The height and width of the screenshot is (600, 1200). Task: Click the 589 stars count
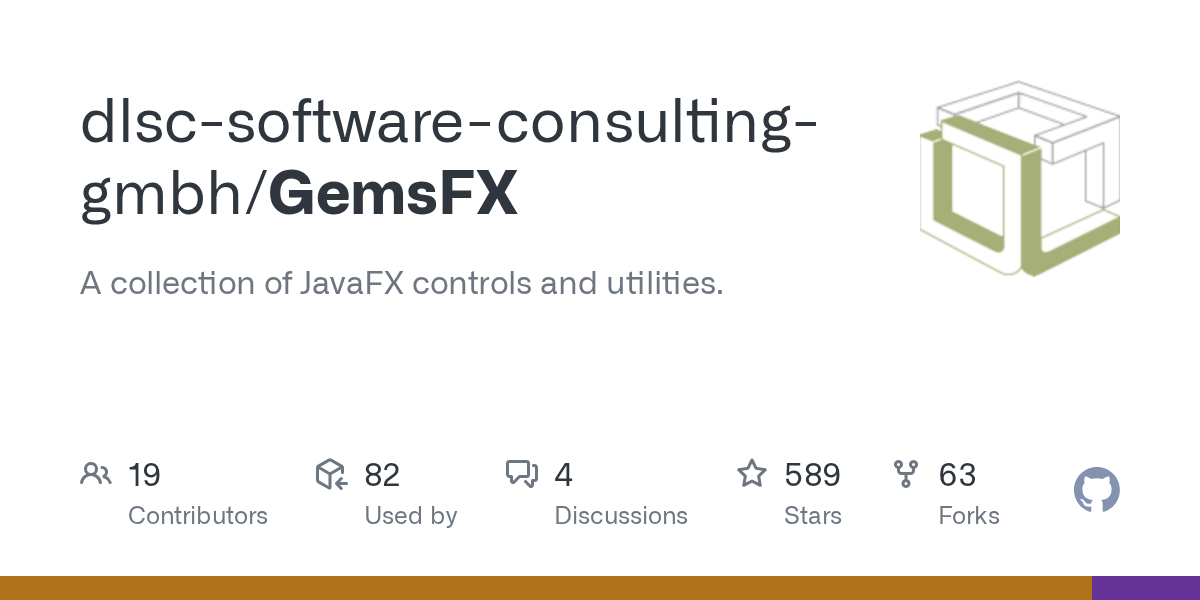coord(812,475)
